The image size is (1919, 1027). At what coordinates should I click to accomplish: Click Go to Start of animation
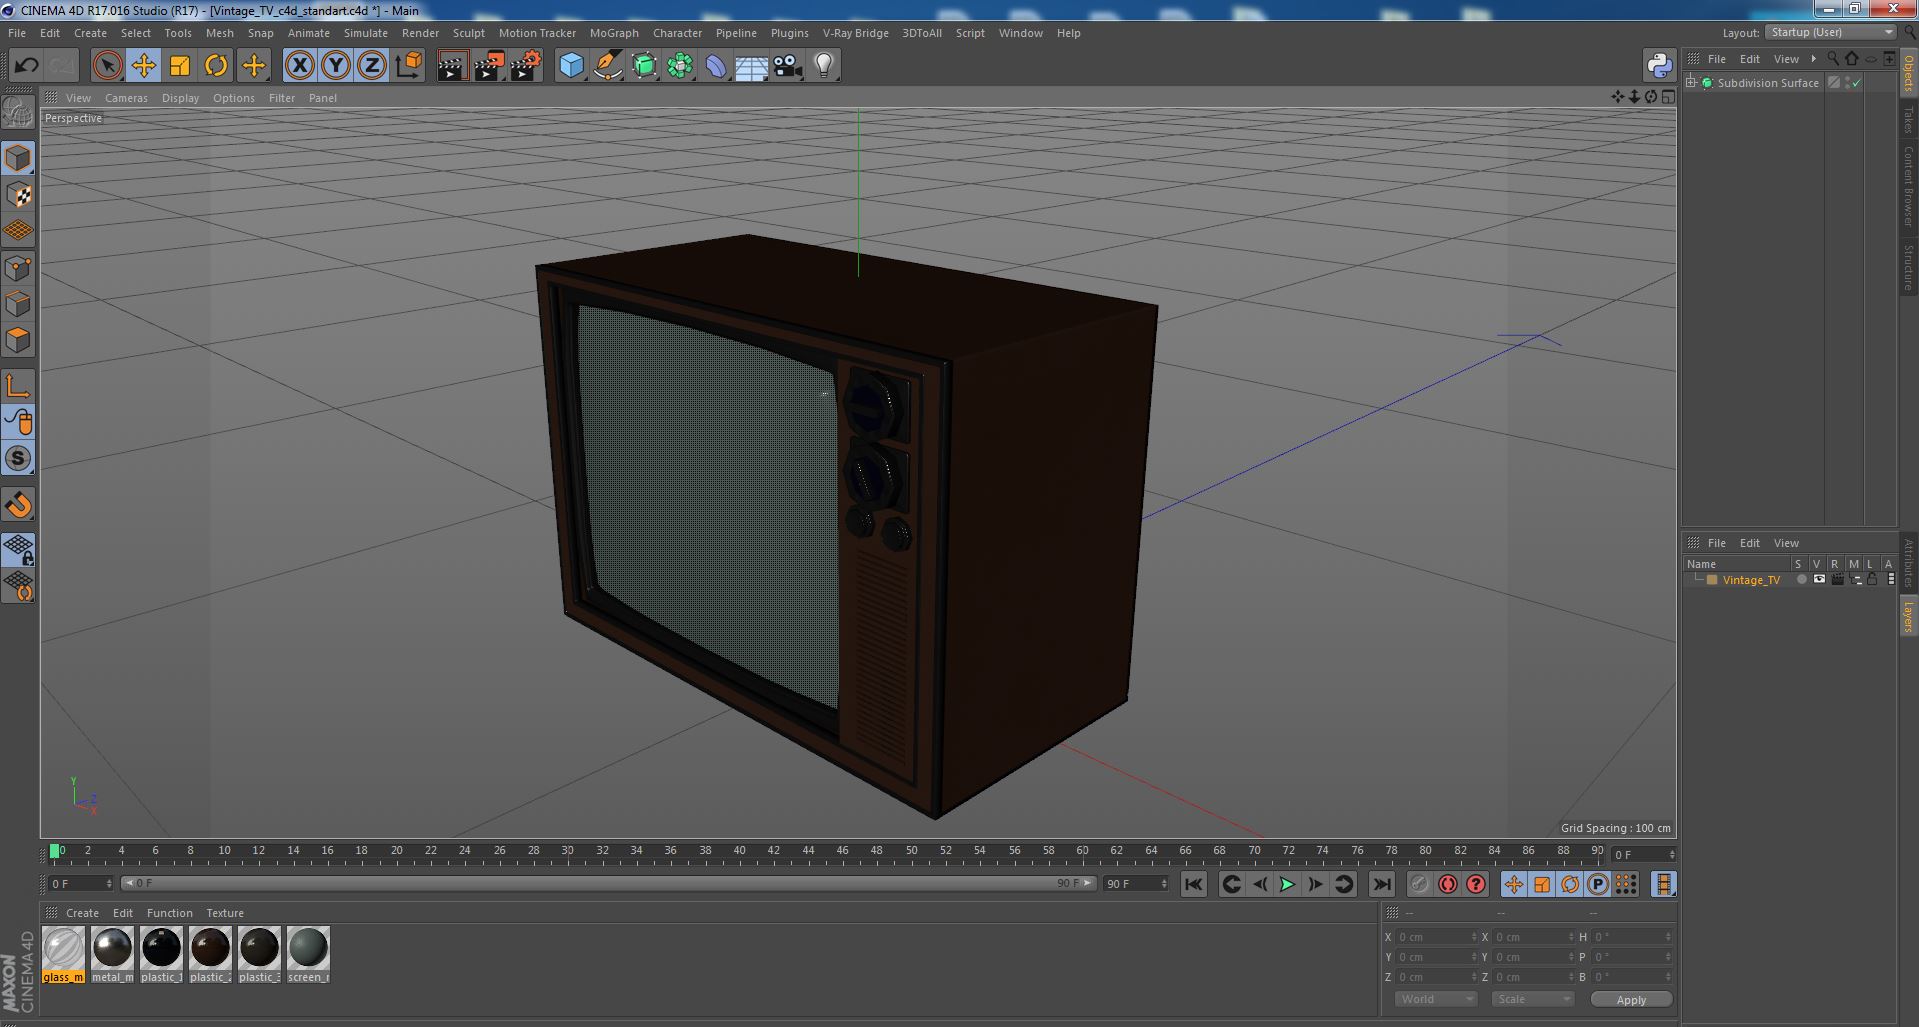click(1193, 884)
